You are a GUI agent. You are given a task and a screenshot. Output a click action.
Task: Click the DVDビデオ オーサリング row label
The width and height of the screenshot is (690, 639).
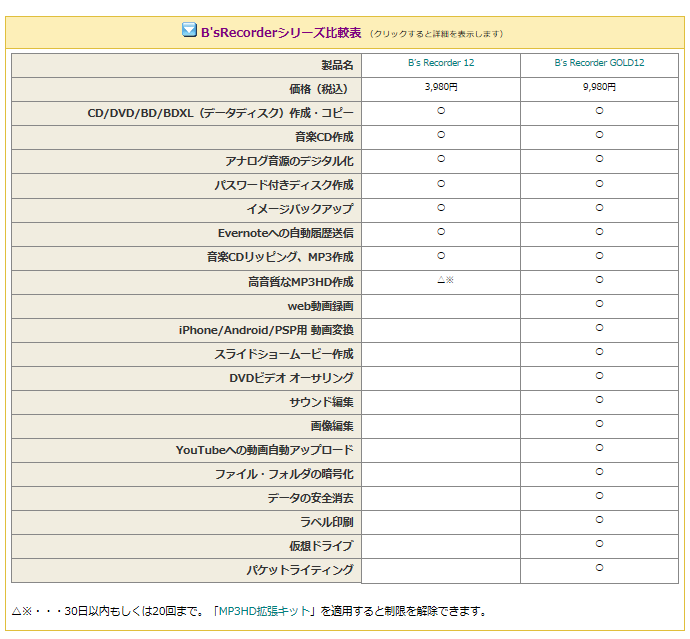coord(291,378)
